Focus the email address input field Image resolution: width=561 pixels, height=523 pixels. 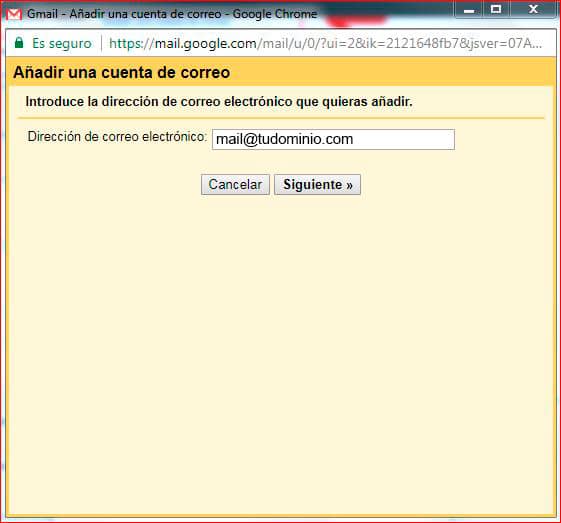[x=333, y=139]
